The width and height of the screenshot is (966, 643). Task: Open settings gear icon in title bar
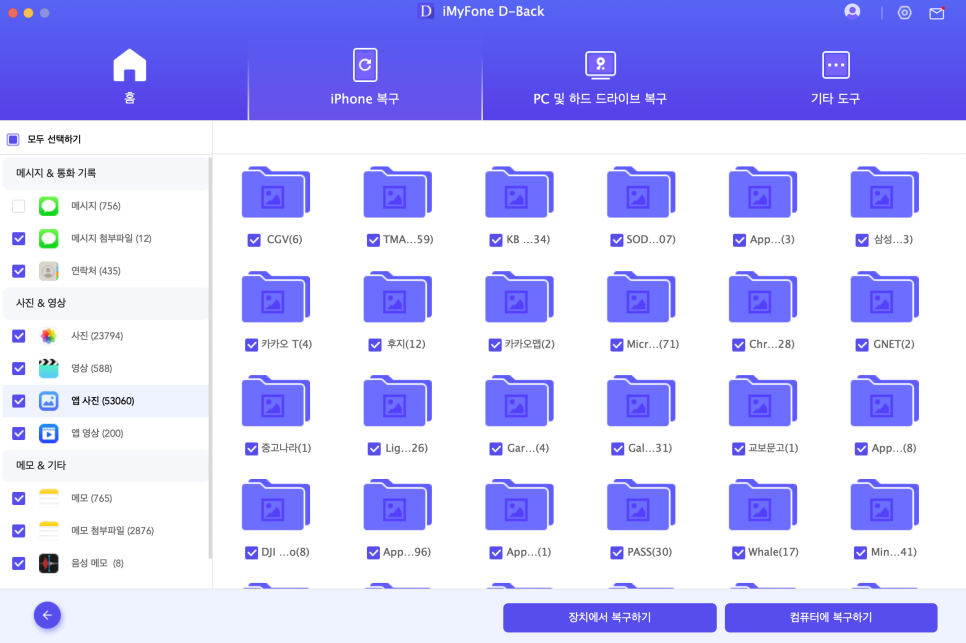tap(904, 13)
